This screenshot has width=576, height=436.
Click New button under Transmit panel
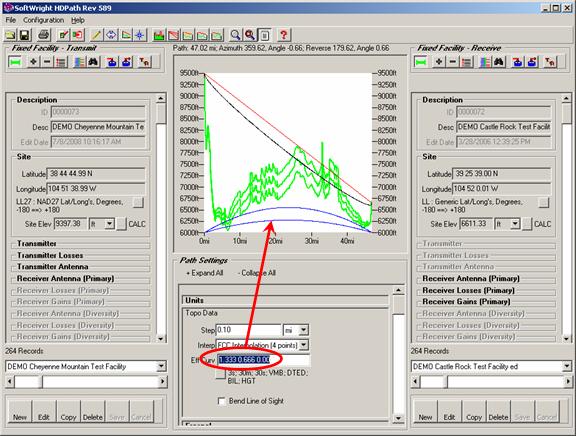tap(20, 411)
